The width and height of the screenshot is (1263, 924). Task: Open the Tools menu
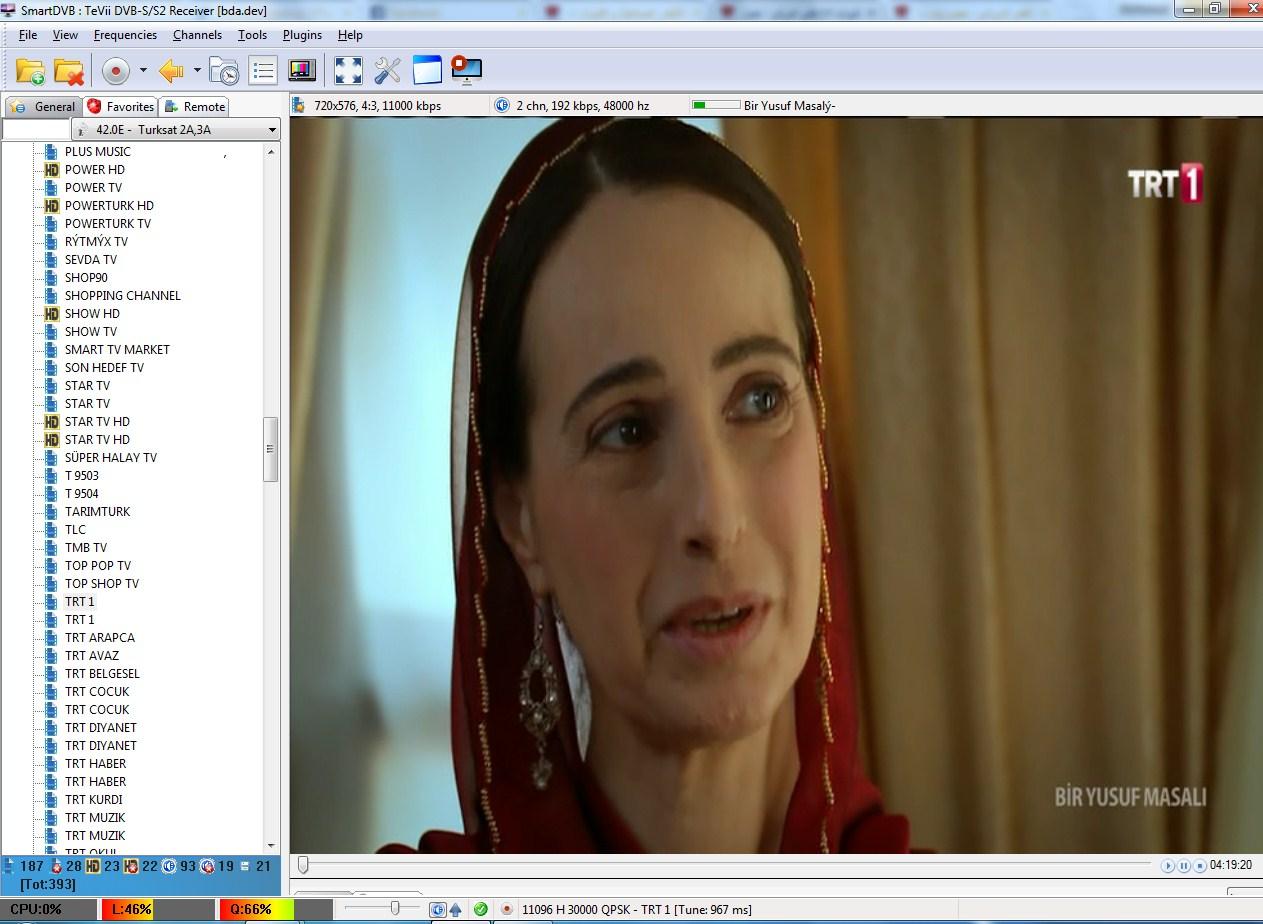click(x=252, y=35)
